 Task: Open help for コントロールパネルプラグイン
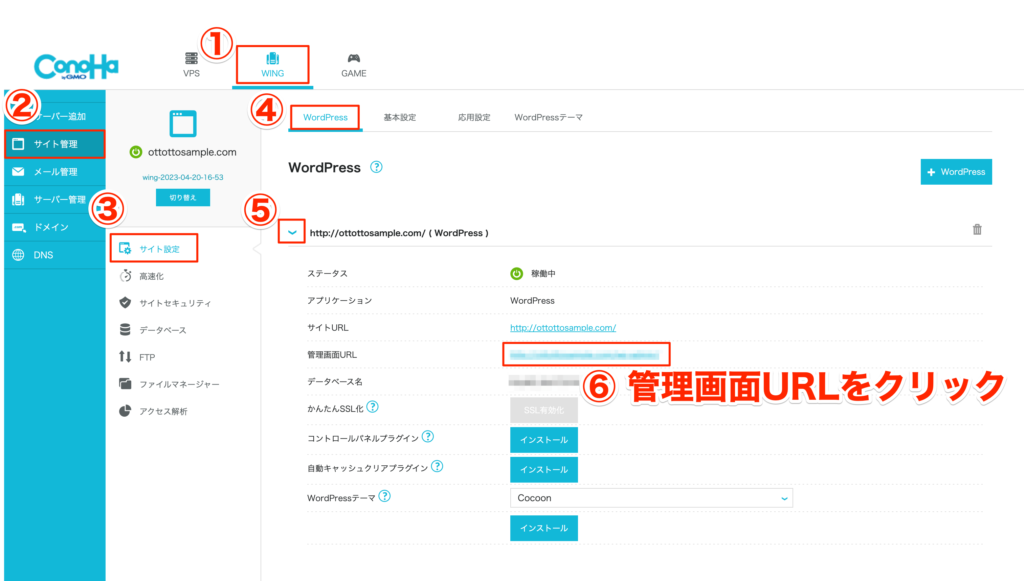[428, 436]
